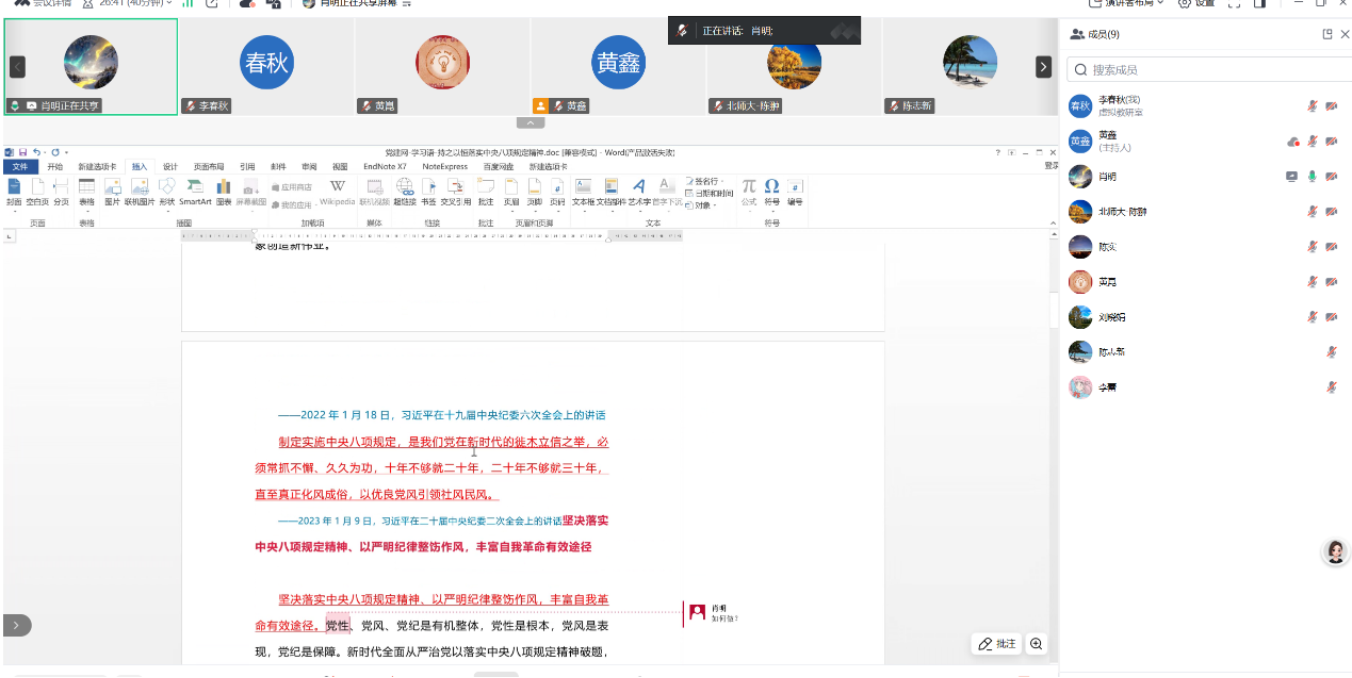Viewport: 1352px width, 678px height.
Task: Open the 文件 tab in Word
Action: (x=20, y=167)
